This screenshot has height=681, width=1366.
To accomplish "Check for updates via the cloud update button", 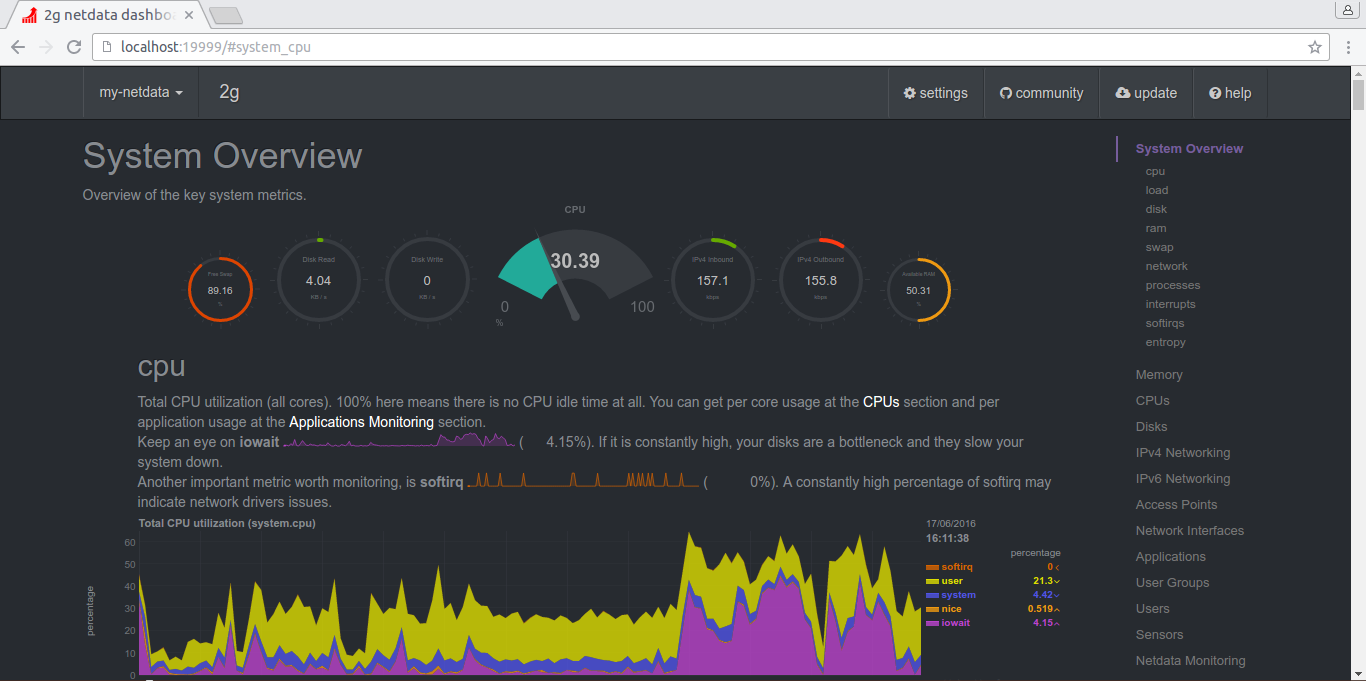I will click(x=1146, y=93).
